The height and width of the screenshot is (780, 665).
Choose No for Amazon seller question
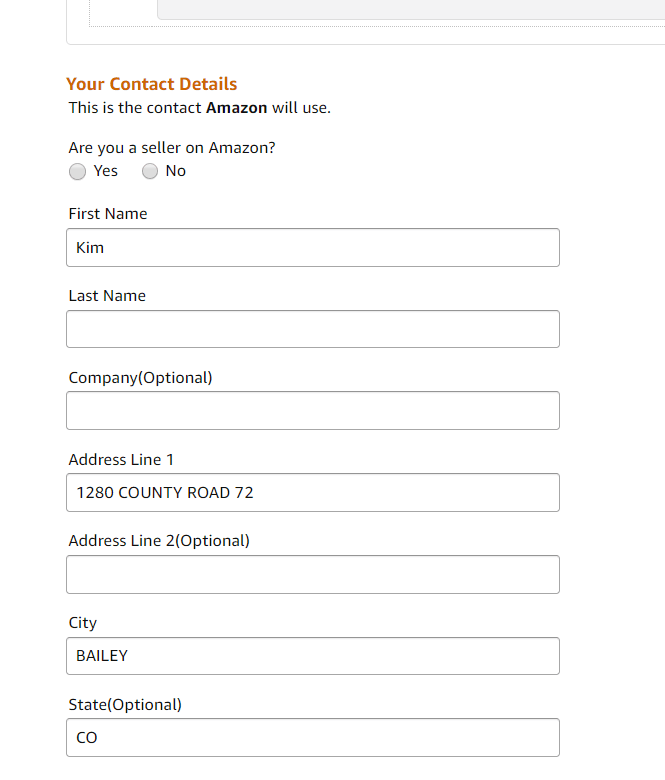coord(150,172)
